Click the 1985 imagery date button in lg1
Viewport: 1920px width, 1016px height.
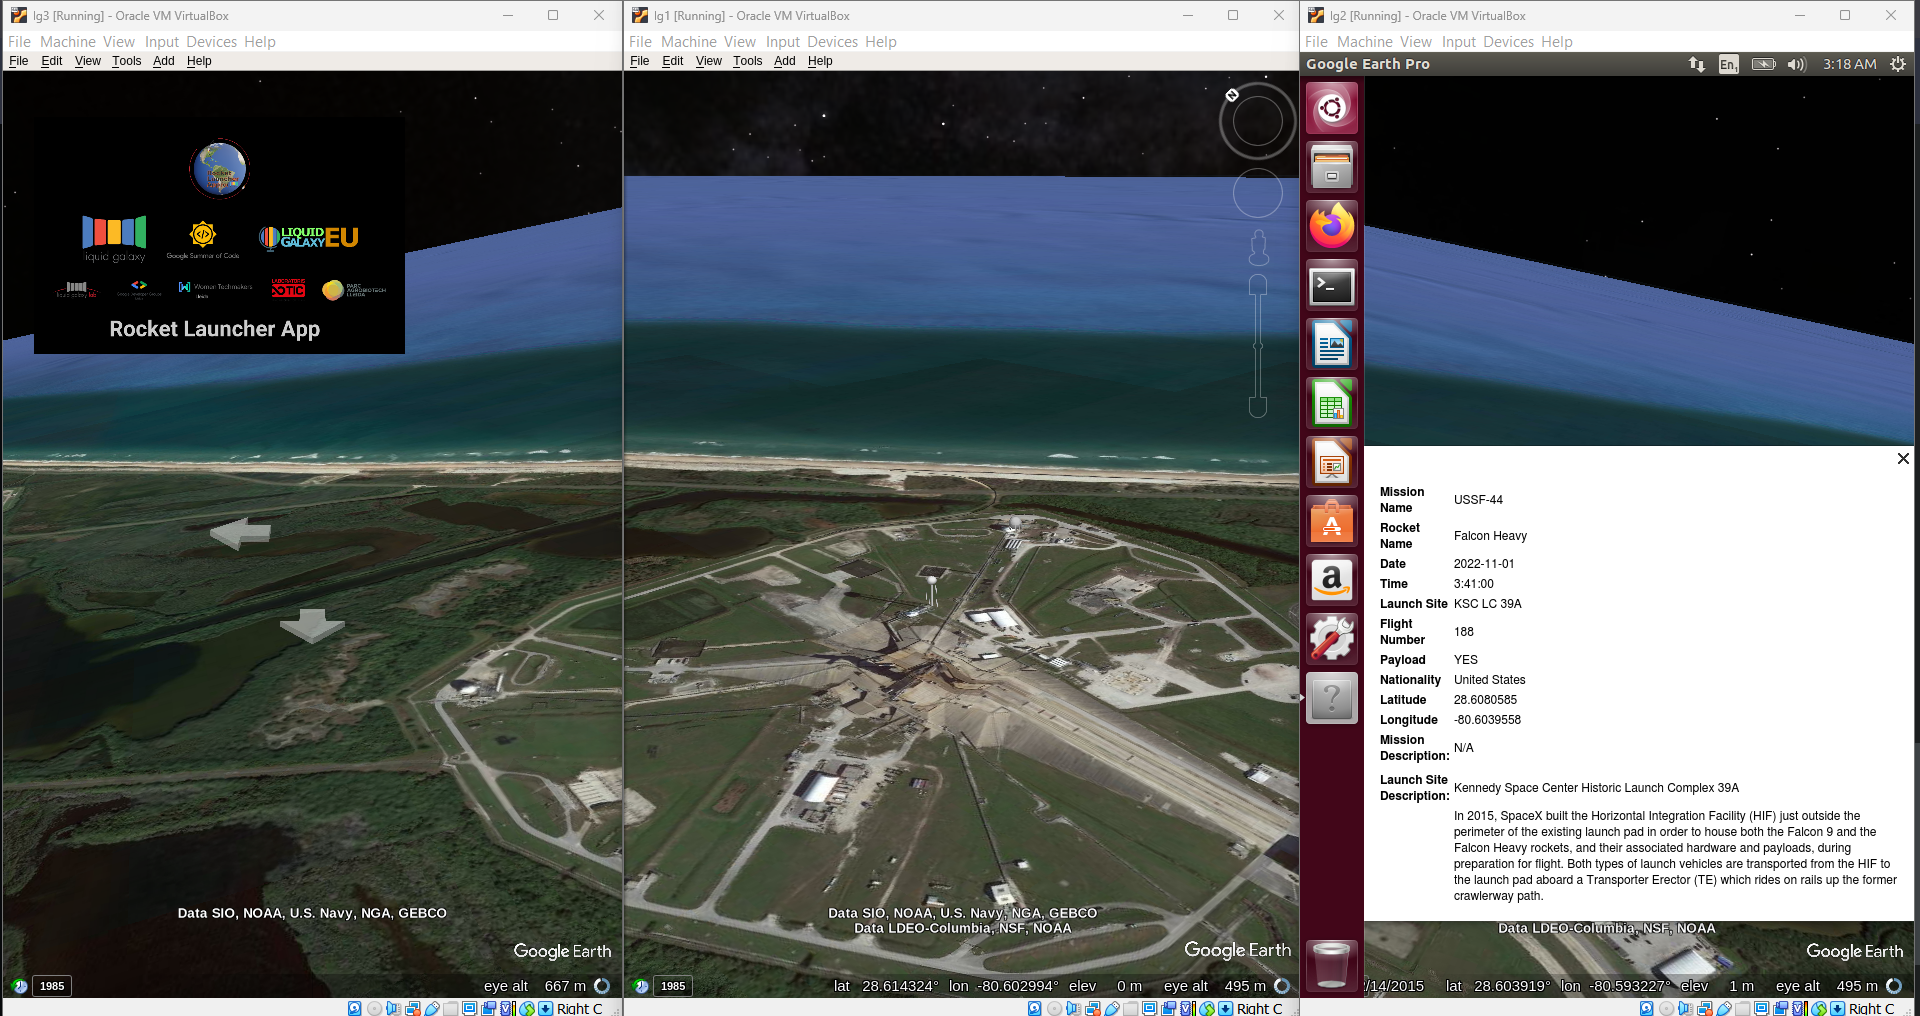coord(673,986)
